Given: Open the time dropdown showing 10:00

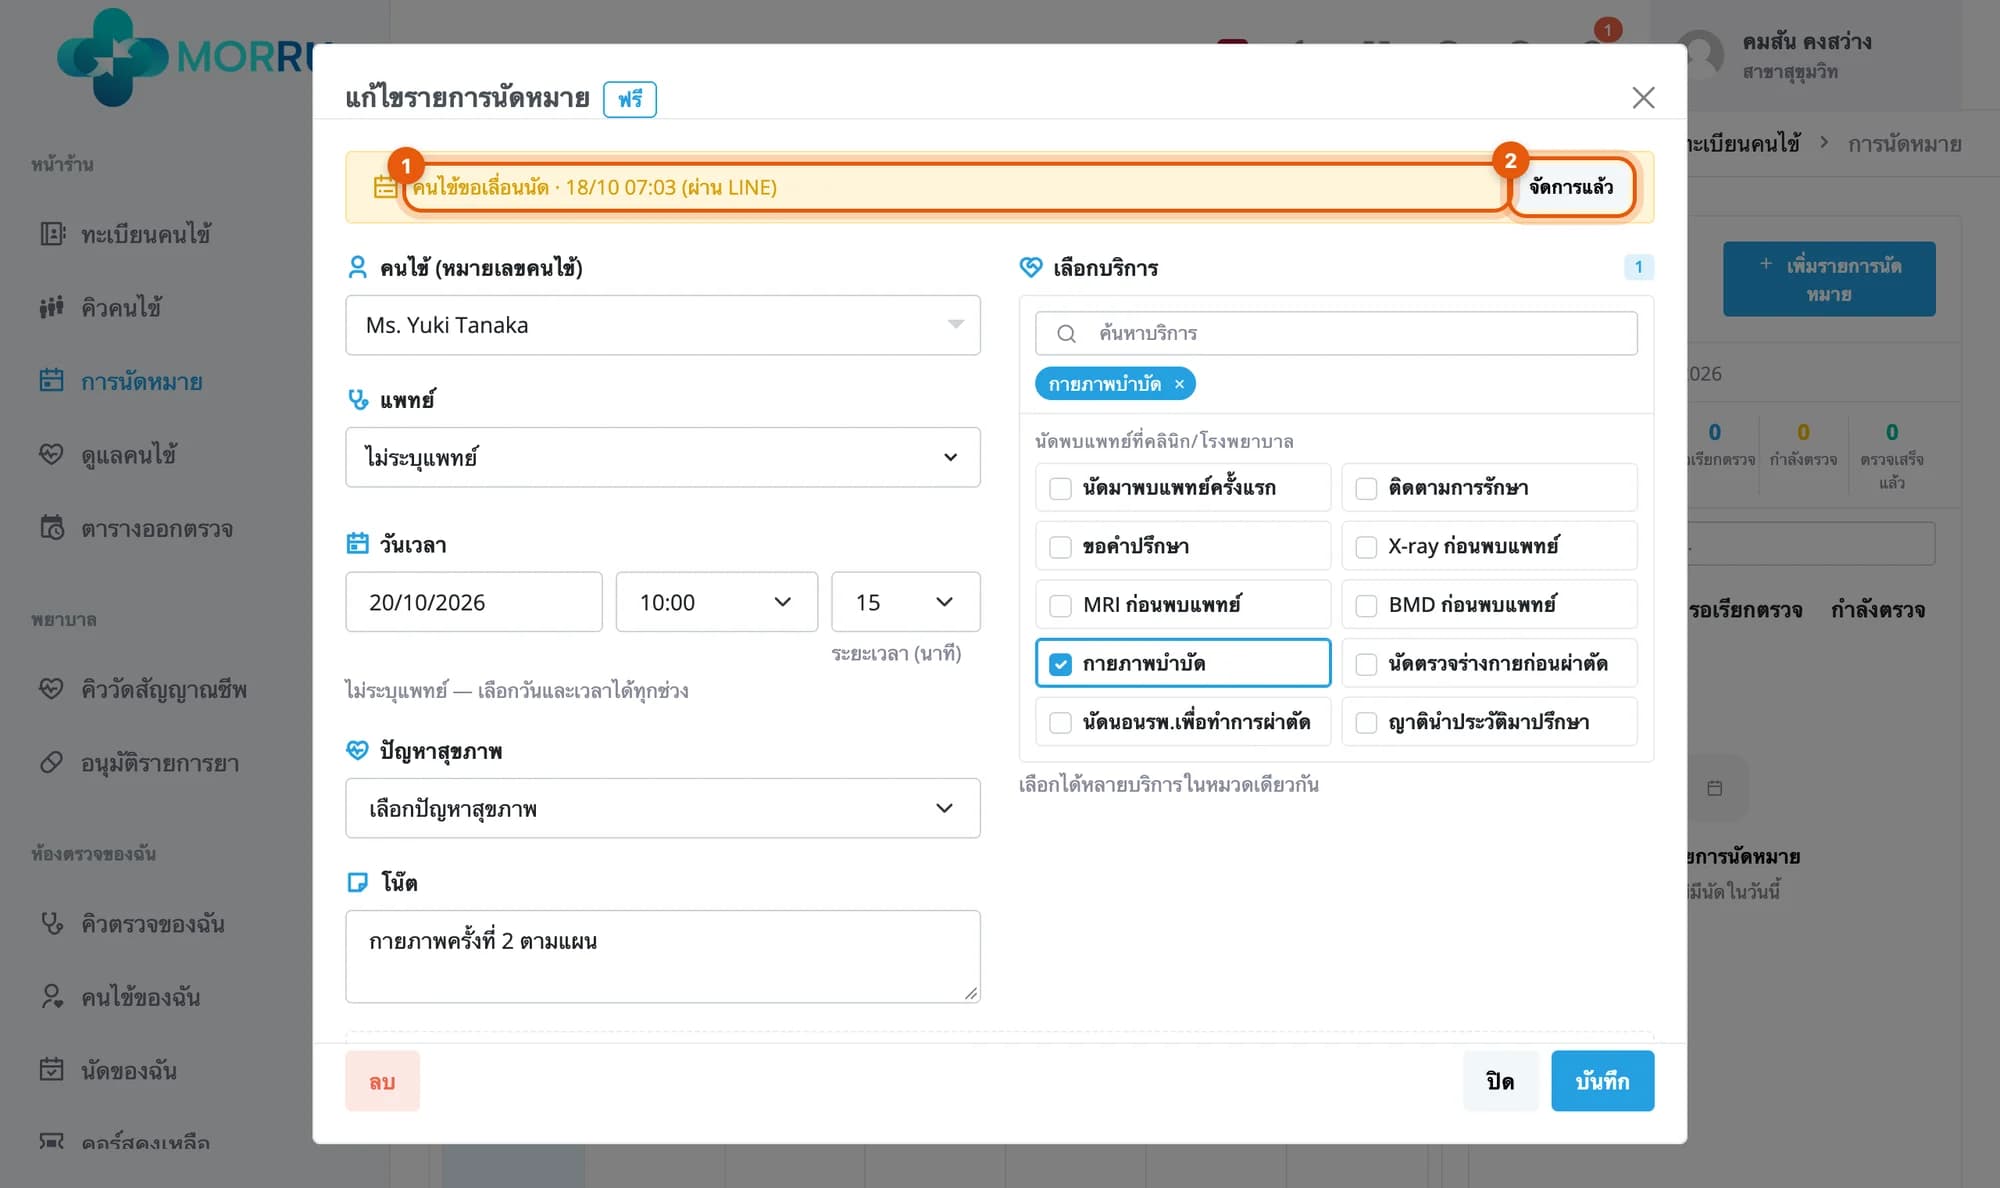Looking at the screenshot, I should (x=717, y=602).
